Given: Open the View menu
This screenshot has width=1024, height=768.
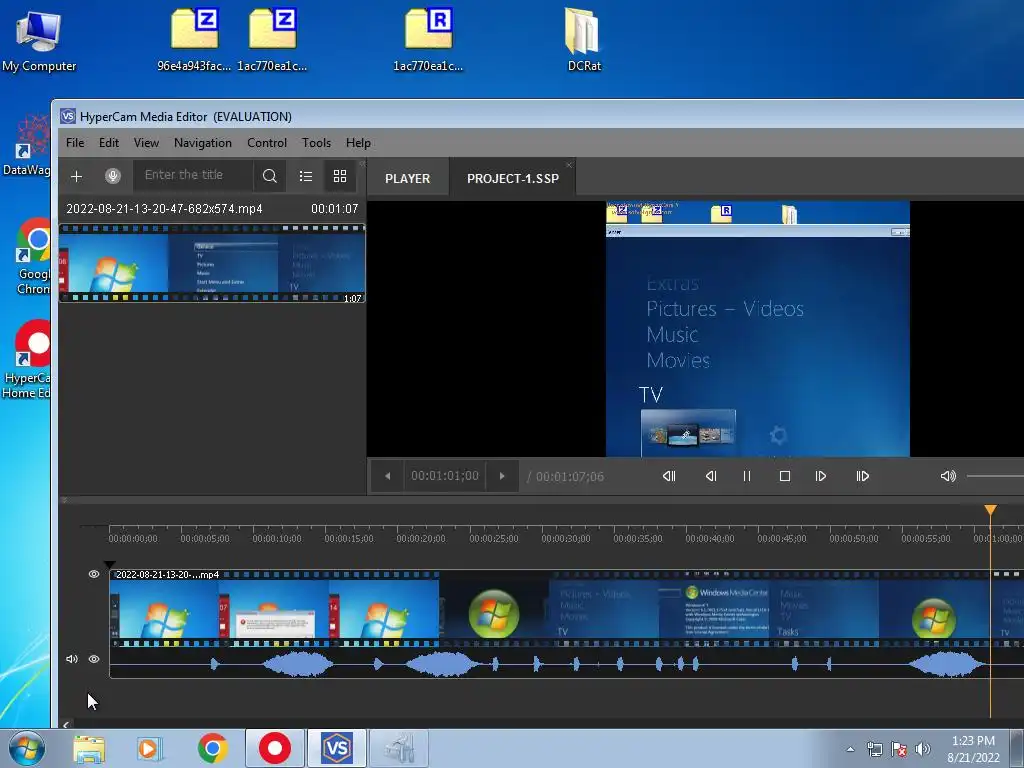Looking at the screenshot, I should 146,142.
